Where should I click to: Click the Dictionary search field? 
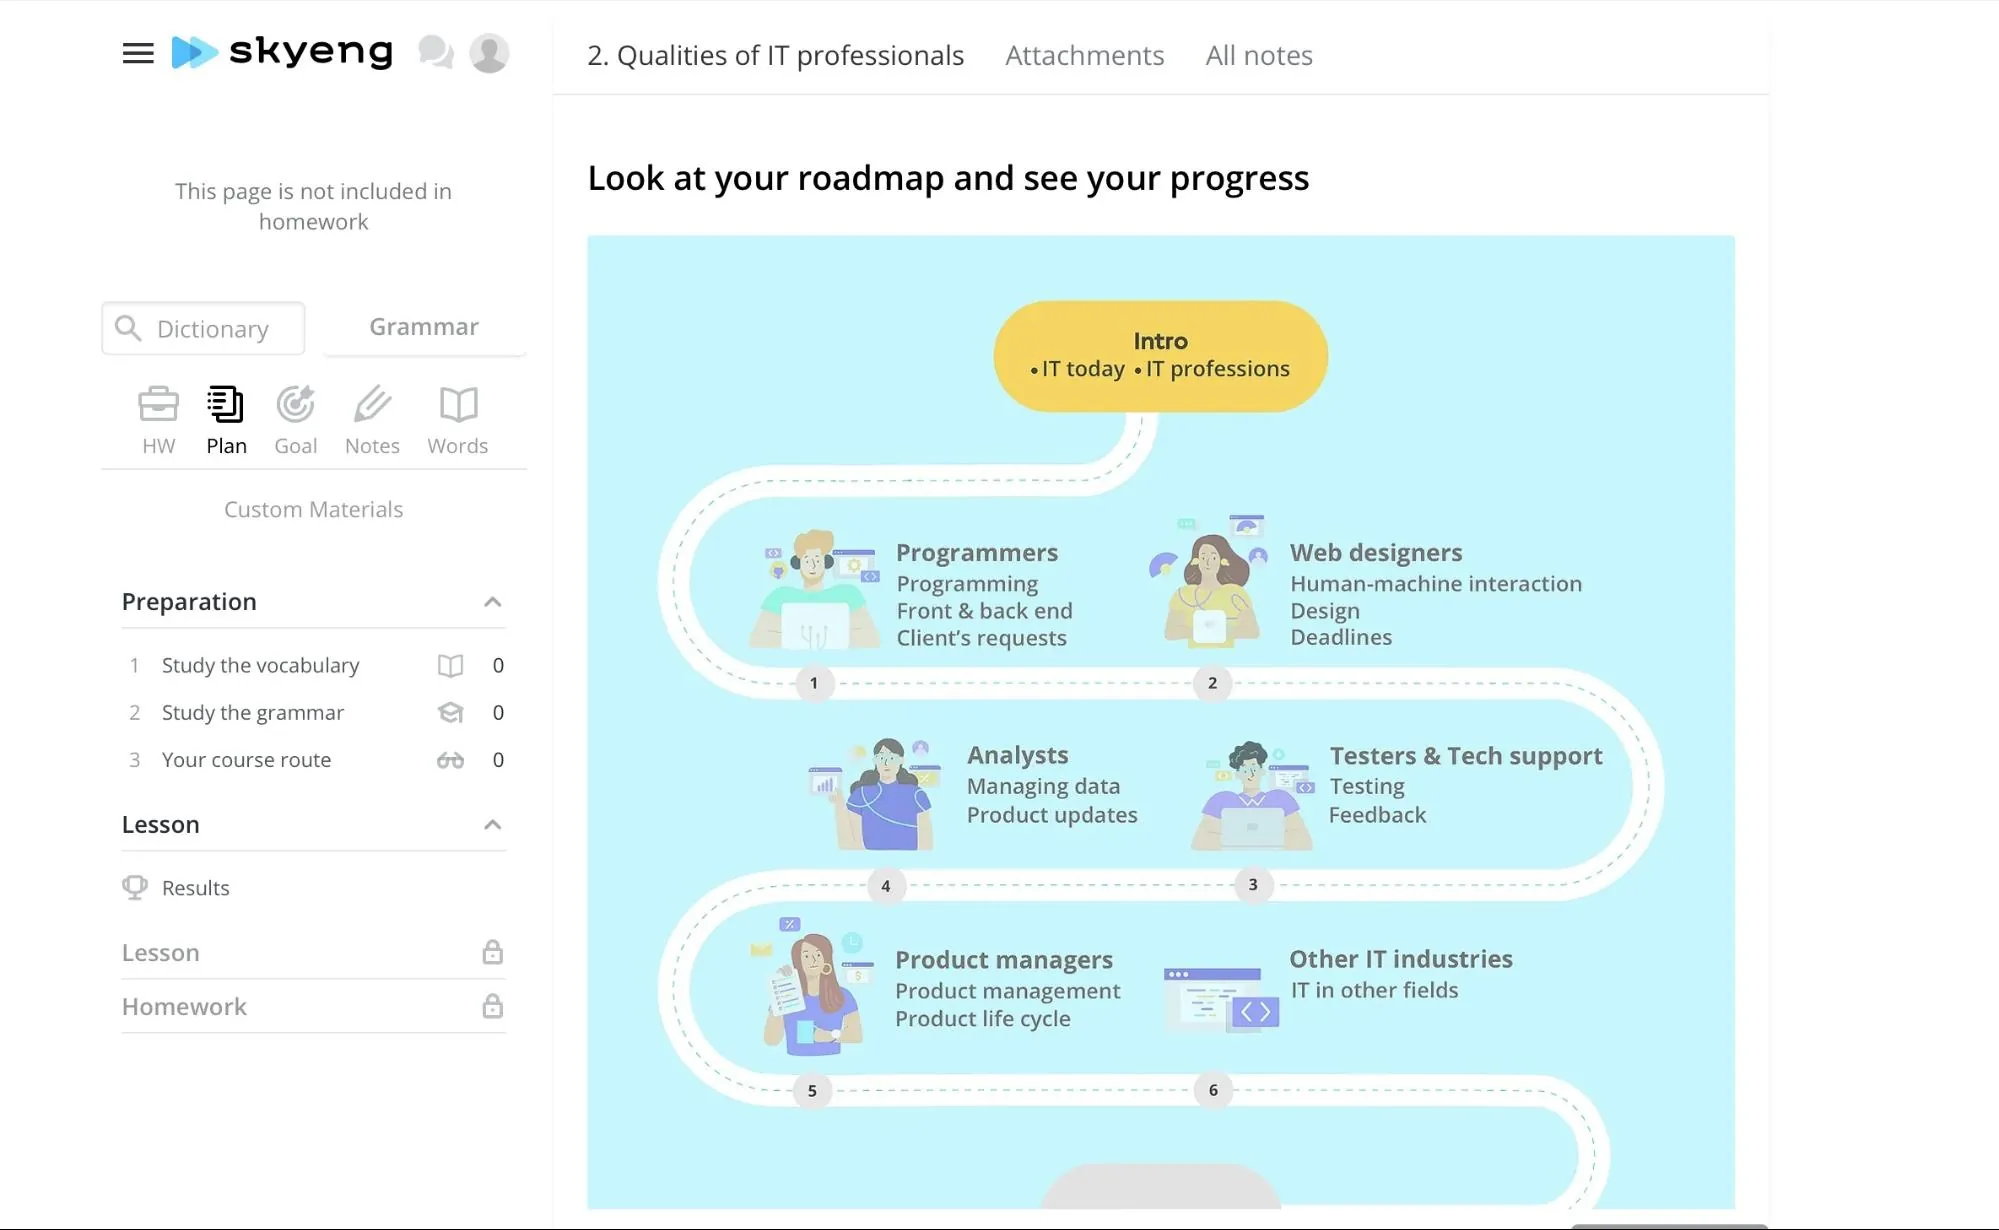point(201,327)
